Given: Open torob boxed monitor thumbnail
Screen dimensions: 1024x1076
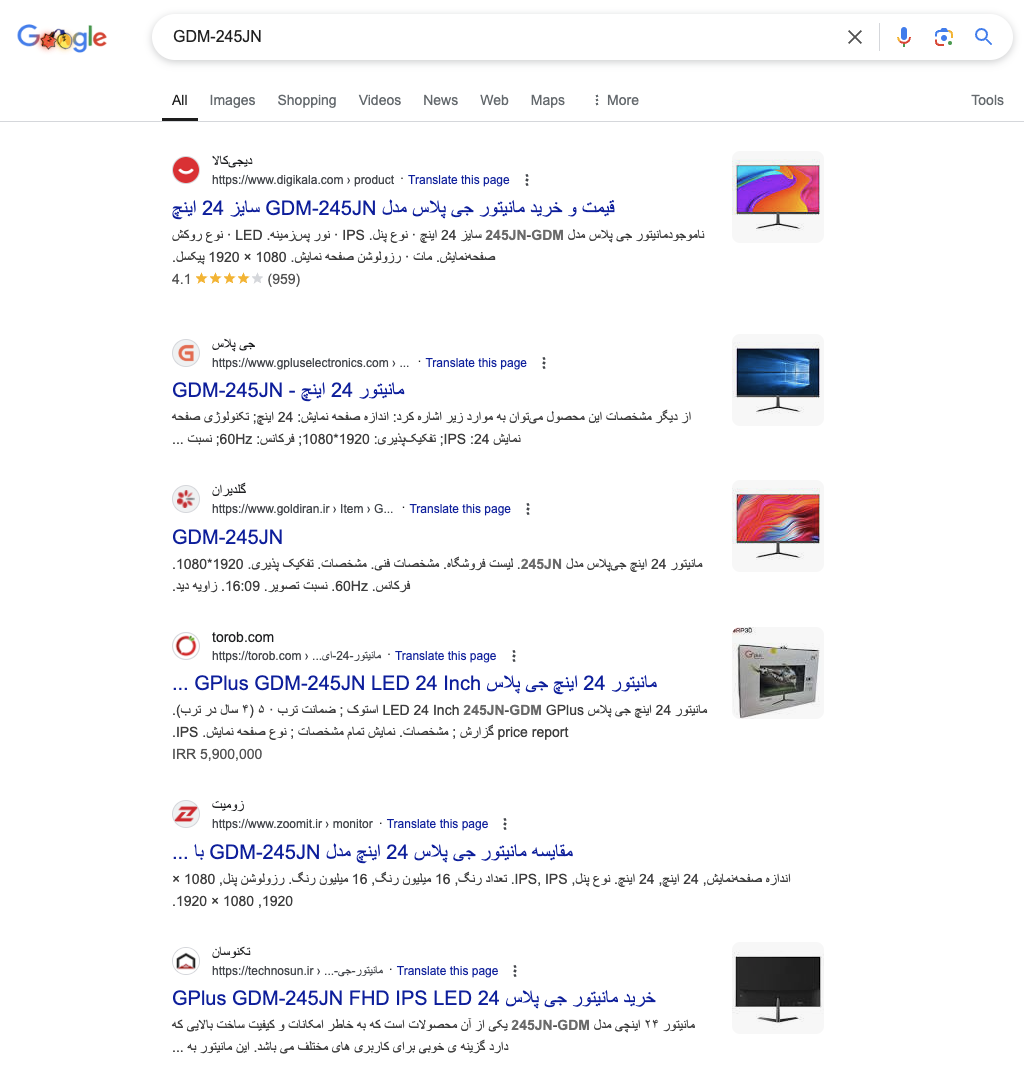Looking at the screenshot, I should pyautogui.click(x=778, y=673).
